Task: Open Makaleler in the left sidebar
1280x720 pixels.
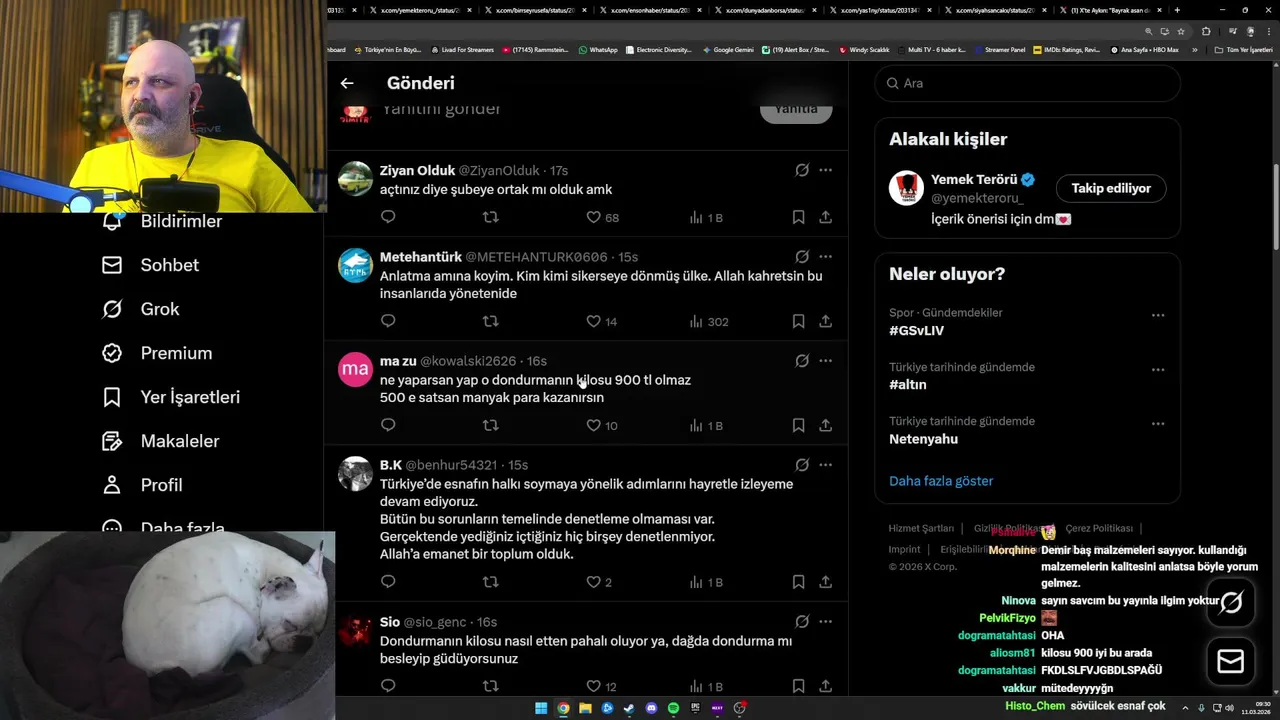Action: [x=161, y=441]
